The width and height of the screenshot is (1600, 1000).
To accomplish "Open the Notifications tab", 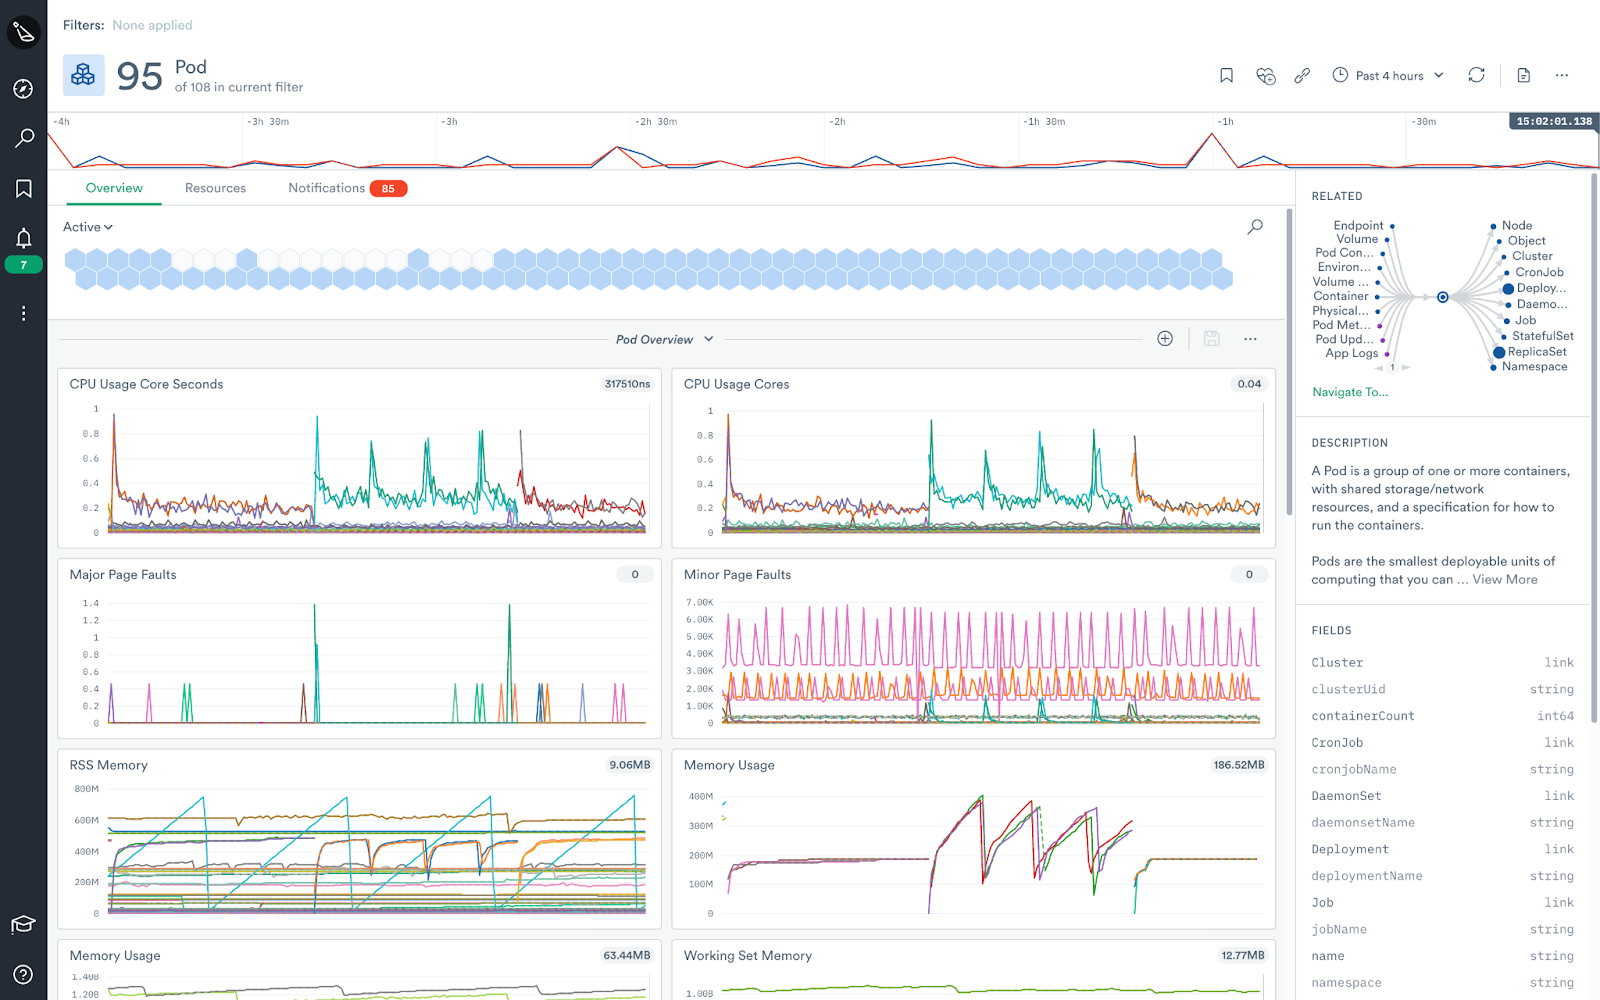I will click(x=326, y=188).
